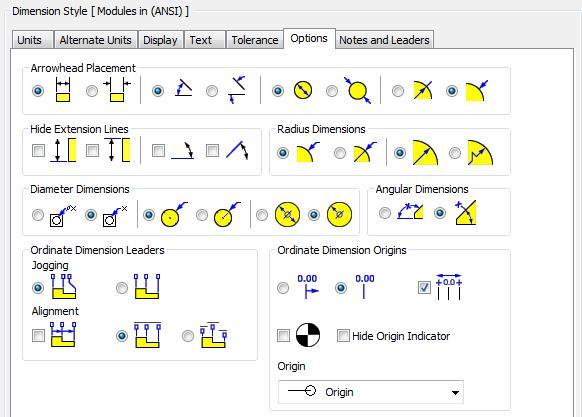Click the linear arrows-inside placement icon
Screen dimensions: 582x417
(63, 89)
